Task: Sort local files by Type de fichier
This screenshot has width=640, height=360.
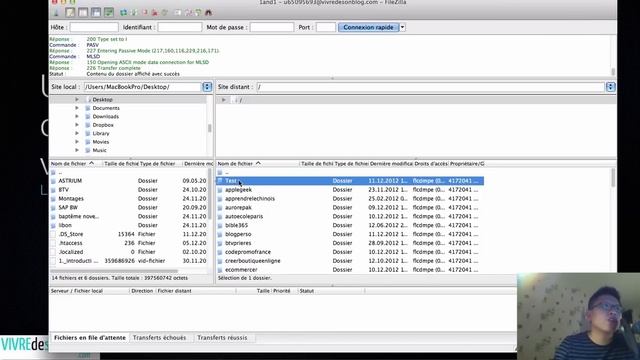Action: [158, 164]
